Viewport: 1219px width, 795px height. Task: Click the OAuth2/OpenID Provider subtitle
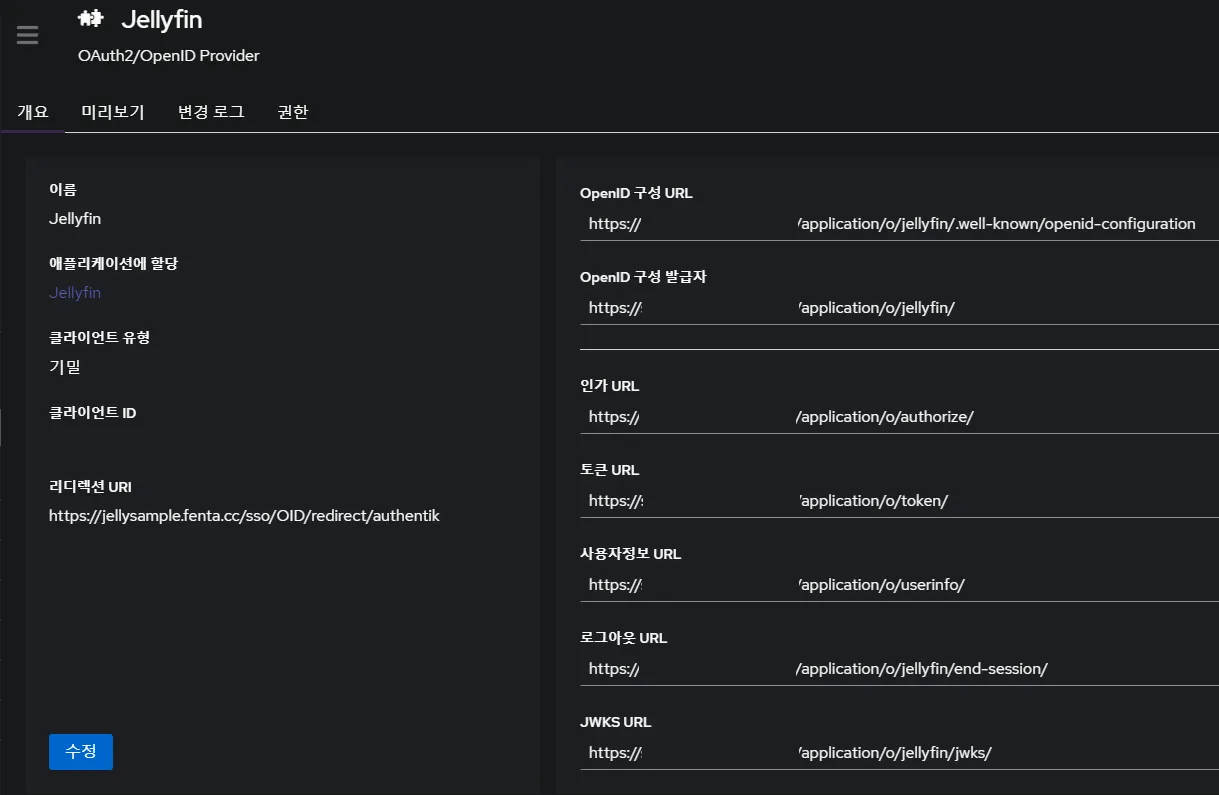pos(168,56)
